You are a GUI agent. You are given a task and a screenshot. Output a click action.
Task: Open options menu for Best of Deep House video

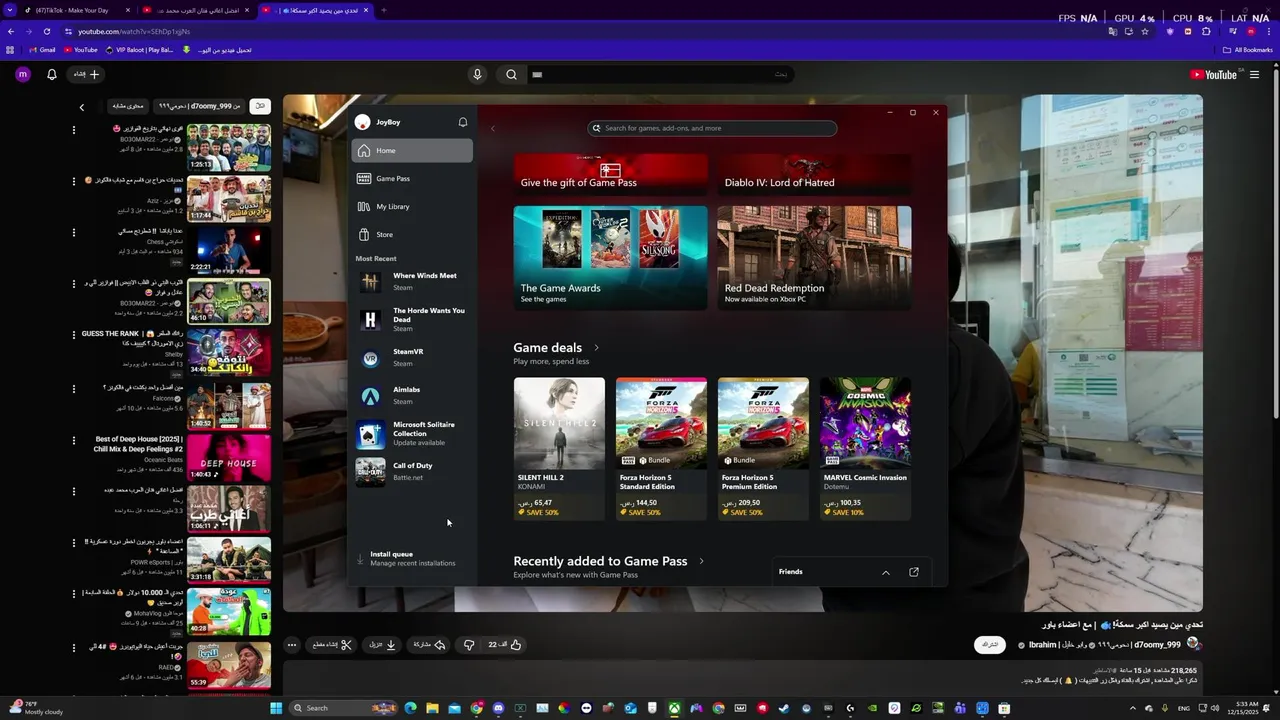click(74, 440)
